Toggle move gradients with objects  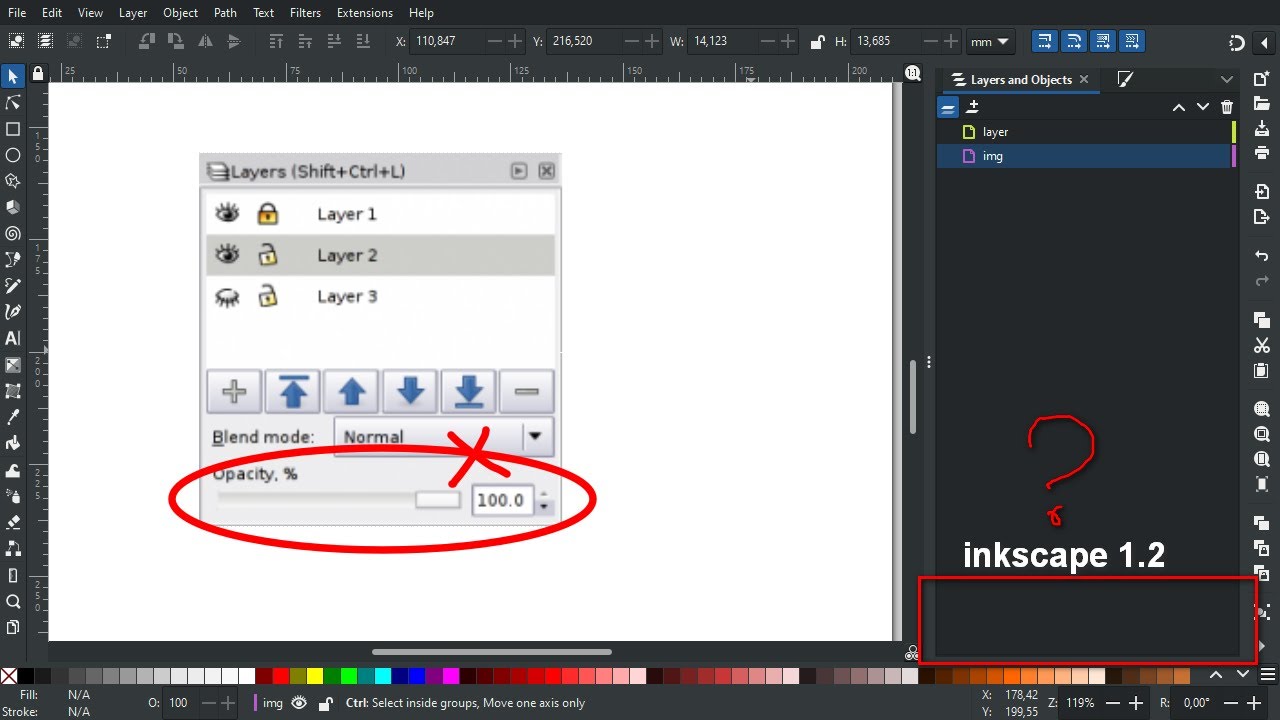(x=1103, y=41)
